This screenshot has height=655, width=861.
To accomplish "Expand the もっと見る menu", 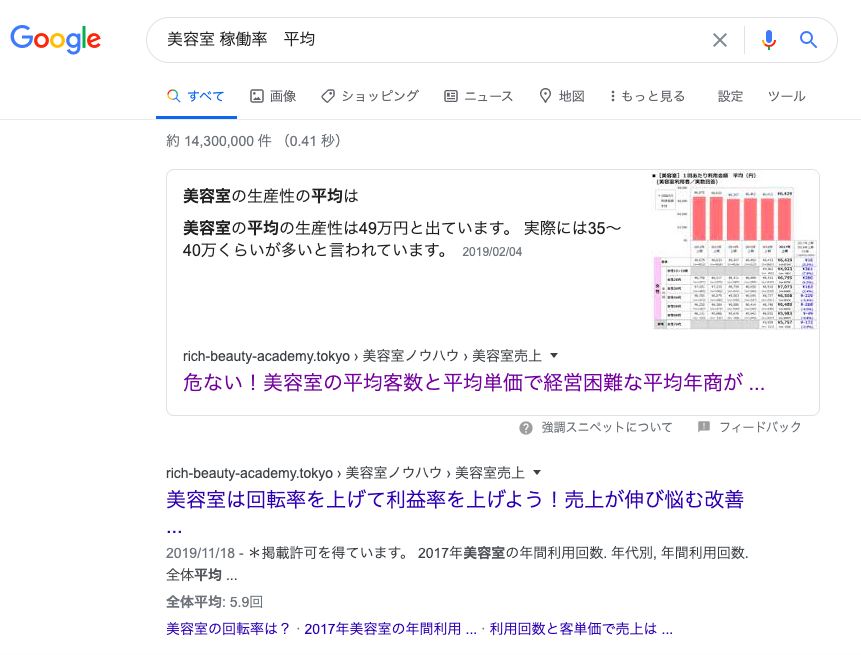I will (x=647, y=96).
